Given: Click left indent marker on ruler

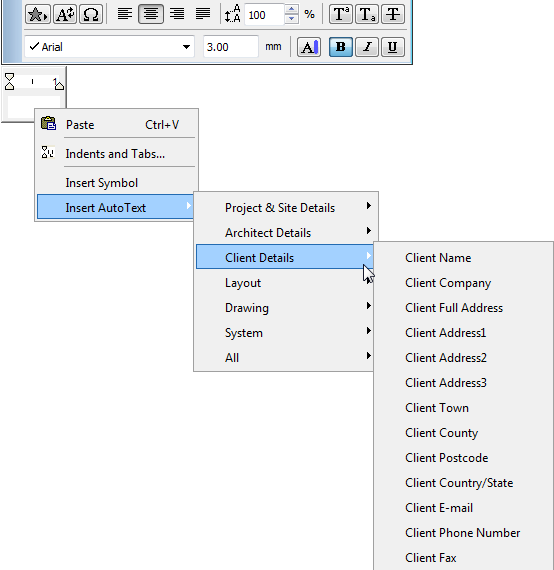Looking at the screenshot, I should click(9, 81).
